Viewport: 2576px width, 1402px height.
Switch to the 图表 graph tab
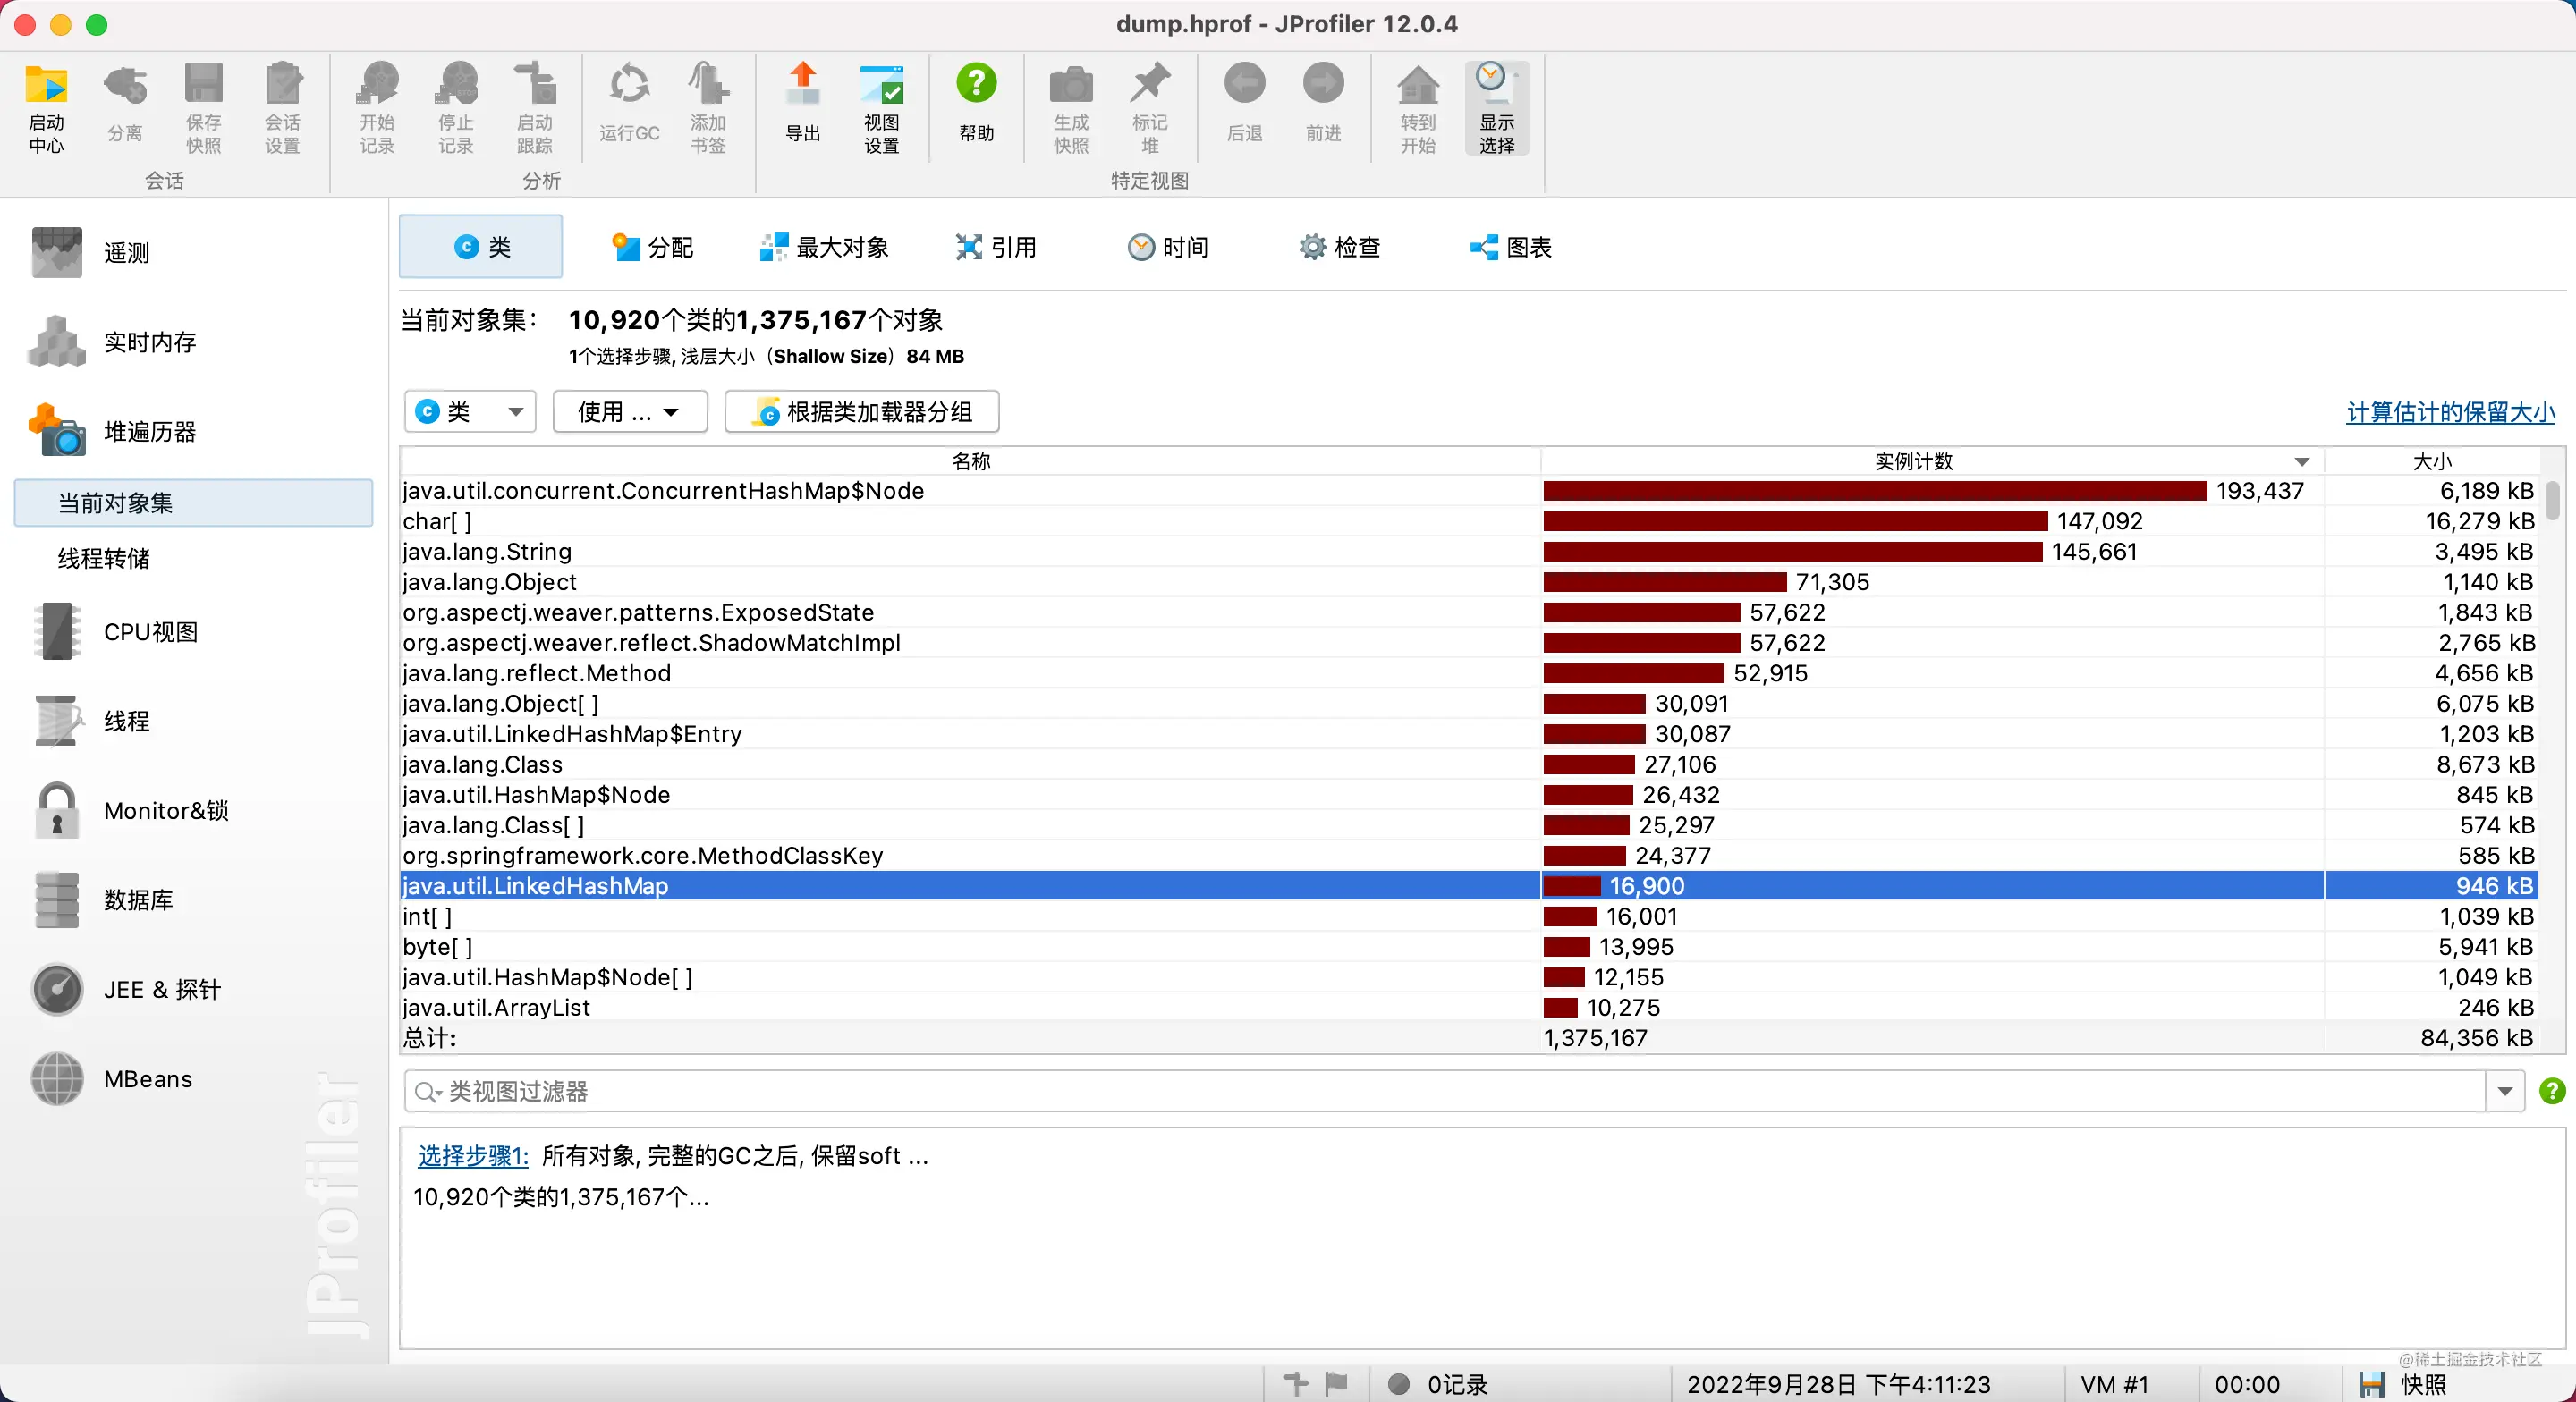(x=1511, y=246)
